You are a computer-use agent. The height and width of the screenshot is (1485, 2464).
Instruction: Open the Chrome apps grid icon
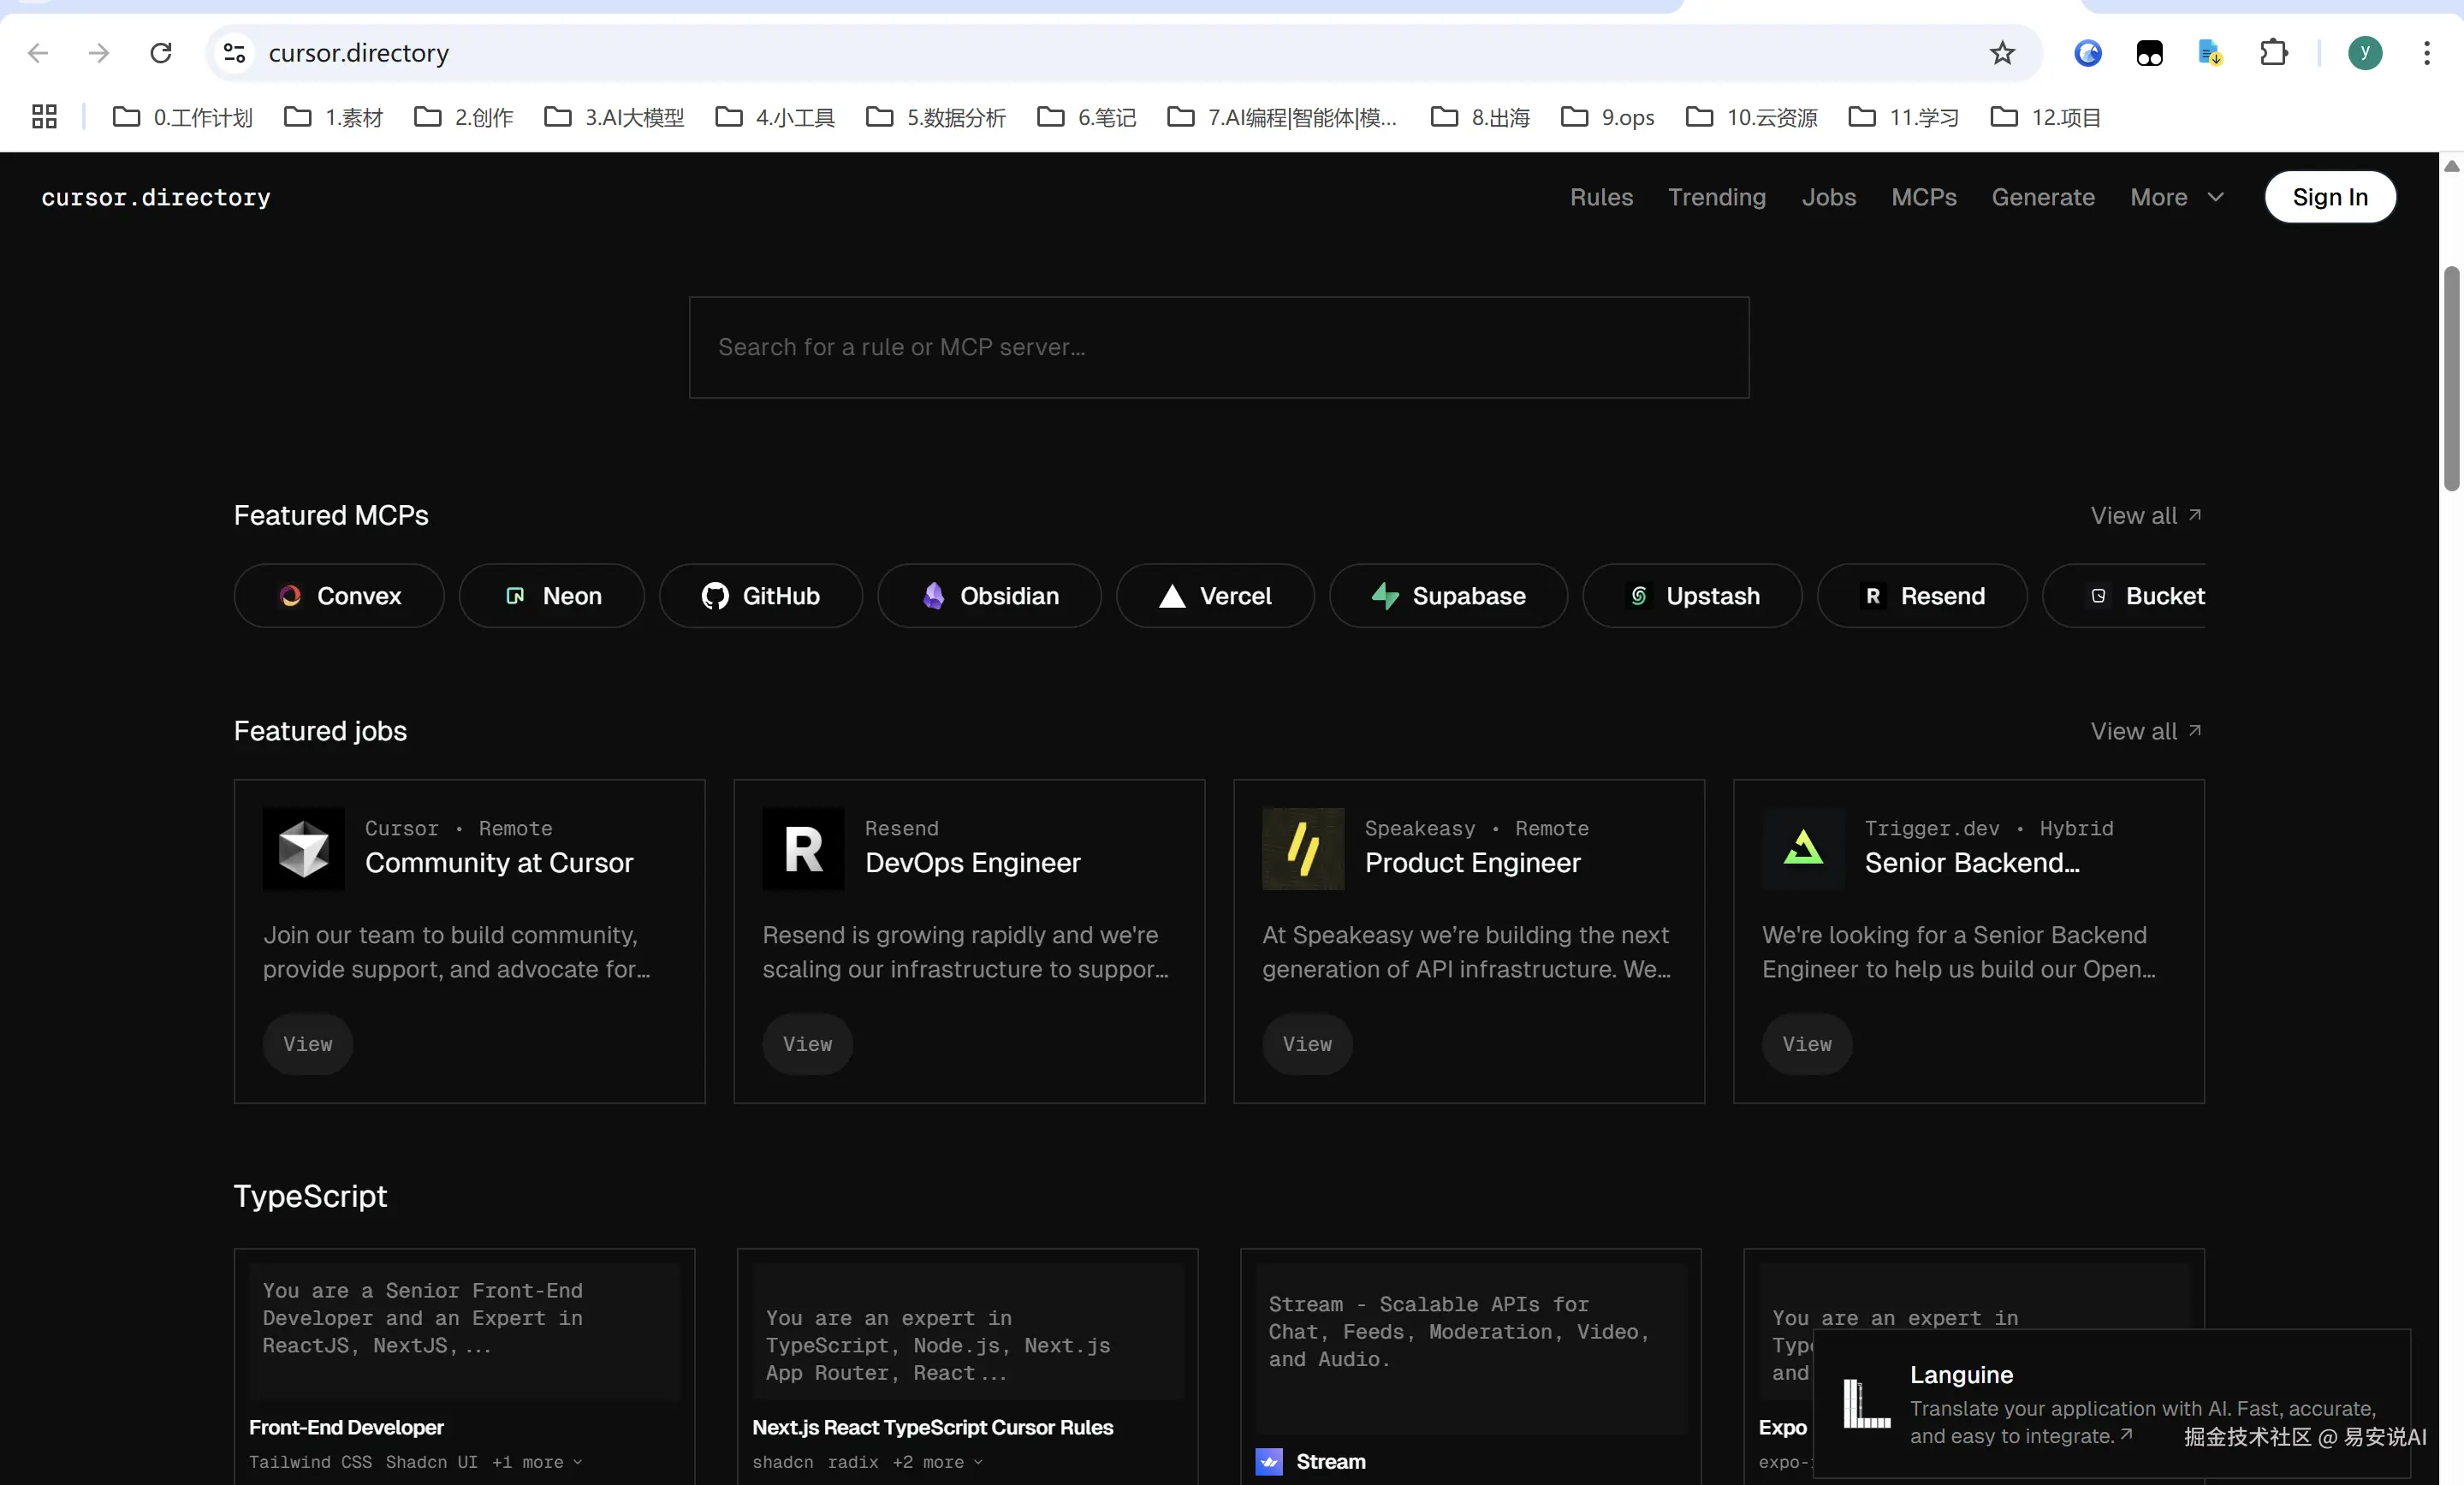tap(44, 117)
